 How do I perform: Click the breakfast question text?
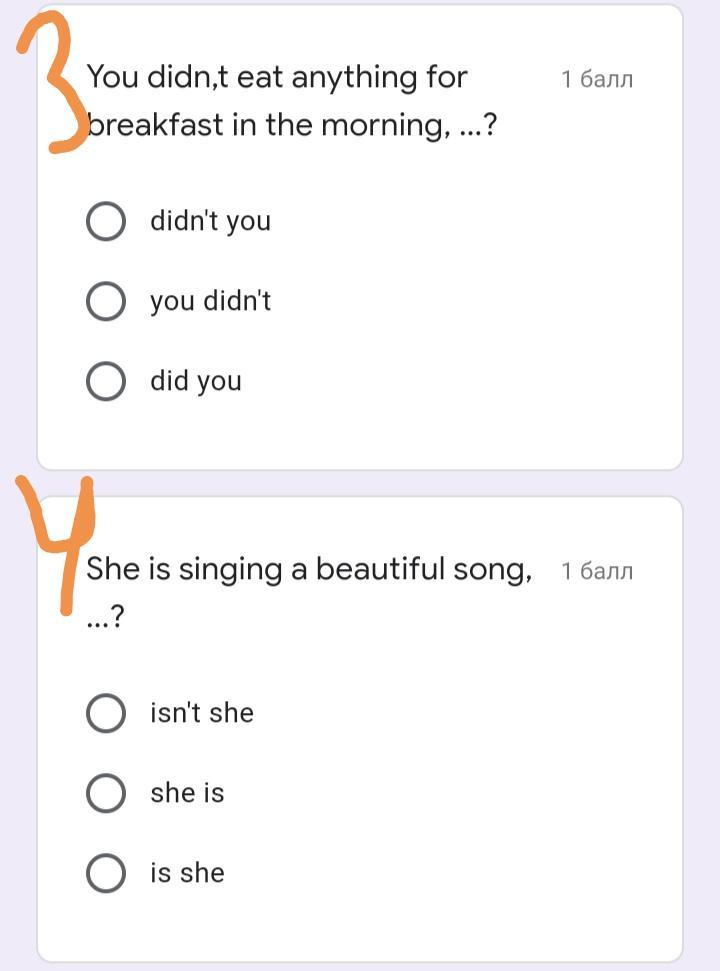[292, 102]
